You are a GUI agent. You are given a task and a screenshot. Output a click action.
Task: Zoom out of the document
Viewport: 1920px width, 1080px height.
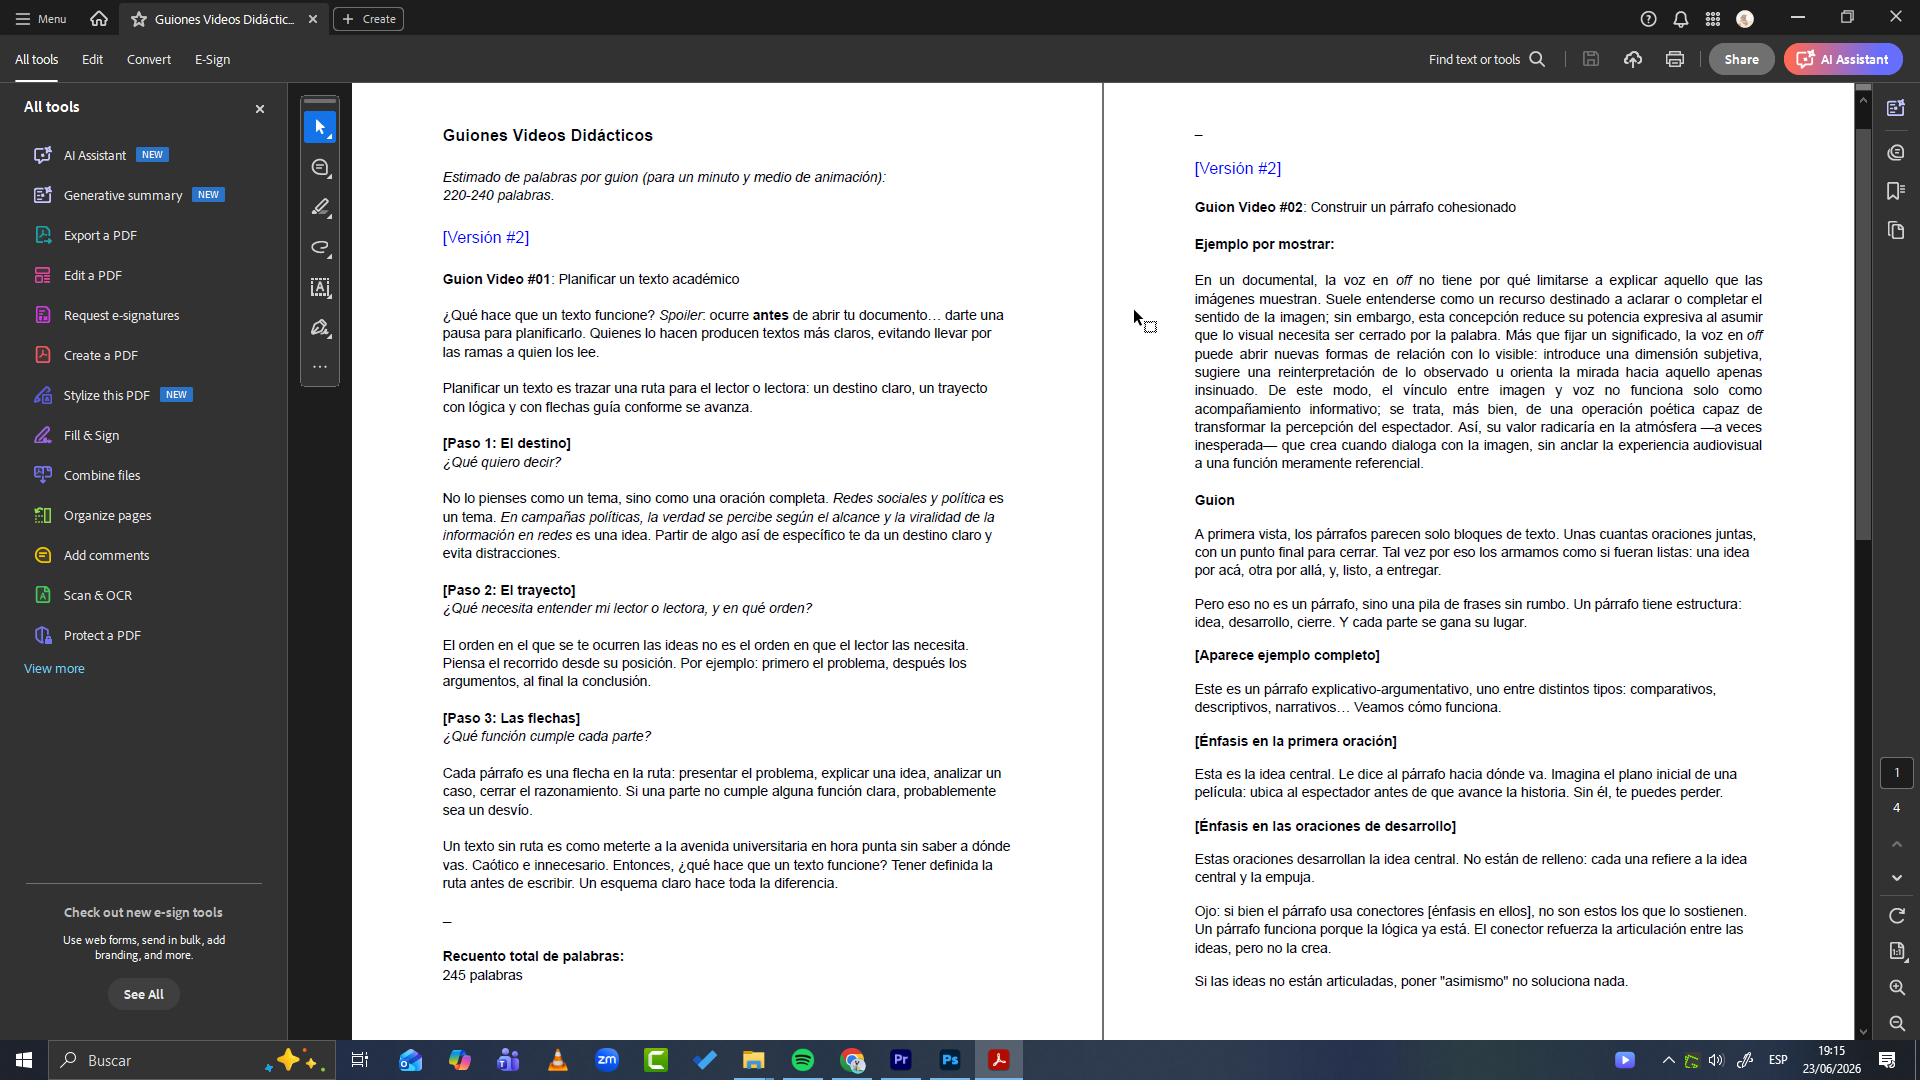(1897, 1024)
